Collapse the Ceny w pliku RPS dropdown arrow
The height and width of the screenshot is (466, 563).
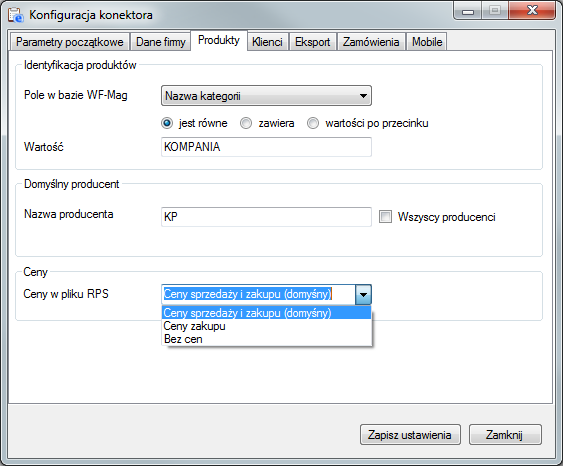tap(363, 295)
